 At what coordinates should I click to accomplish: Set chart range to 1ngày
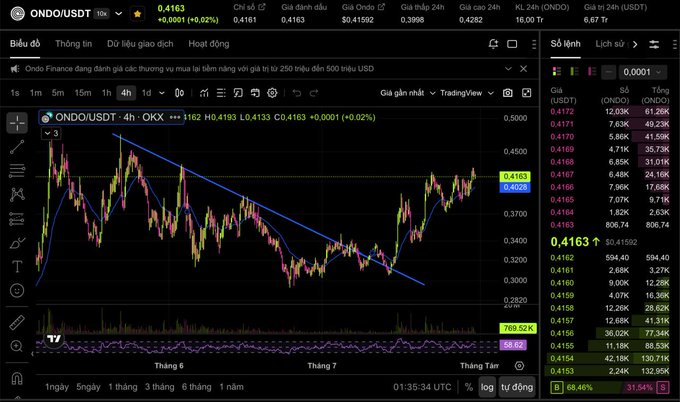click(57, 387)
